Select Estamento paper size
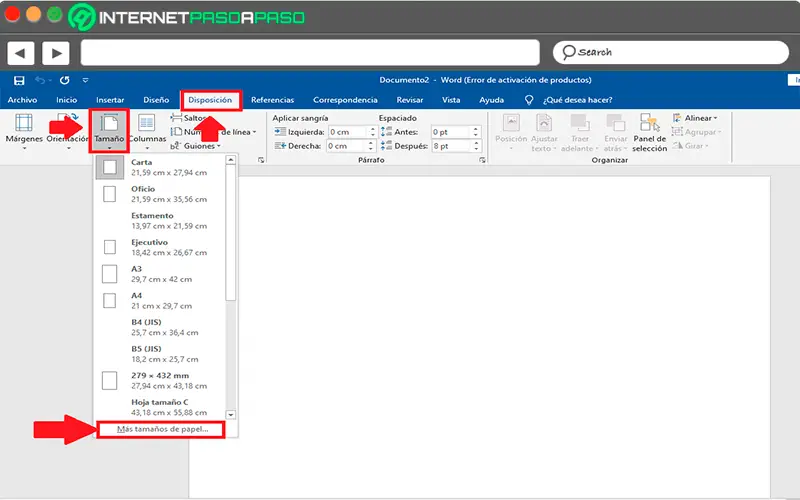 160,220
